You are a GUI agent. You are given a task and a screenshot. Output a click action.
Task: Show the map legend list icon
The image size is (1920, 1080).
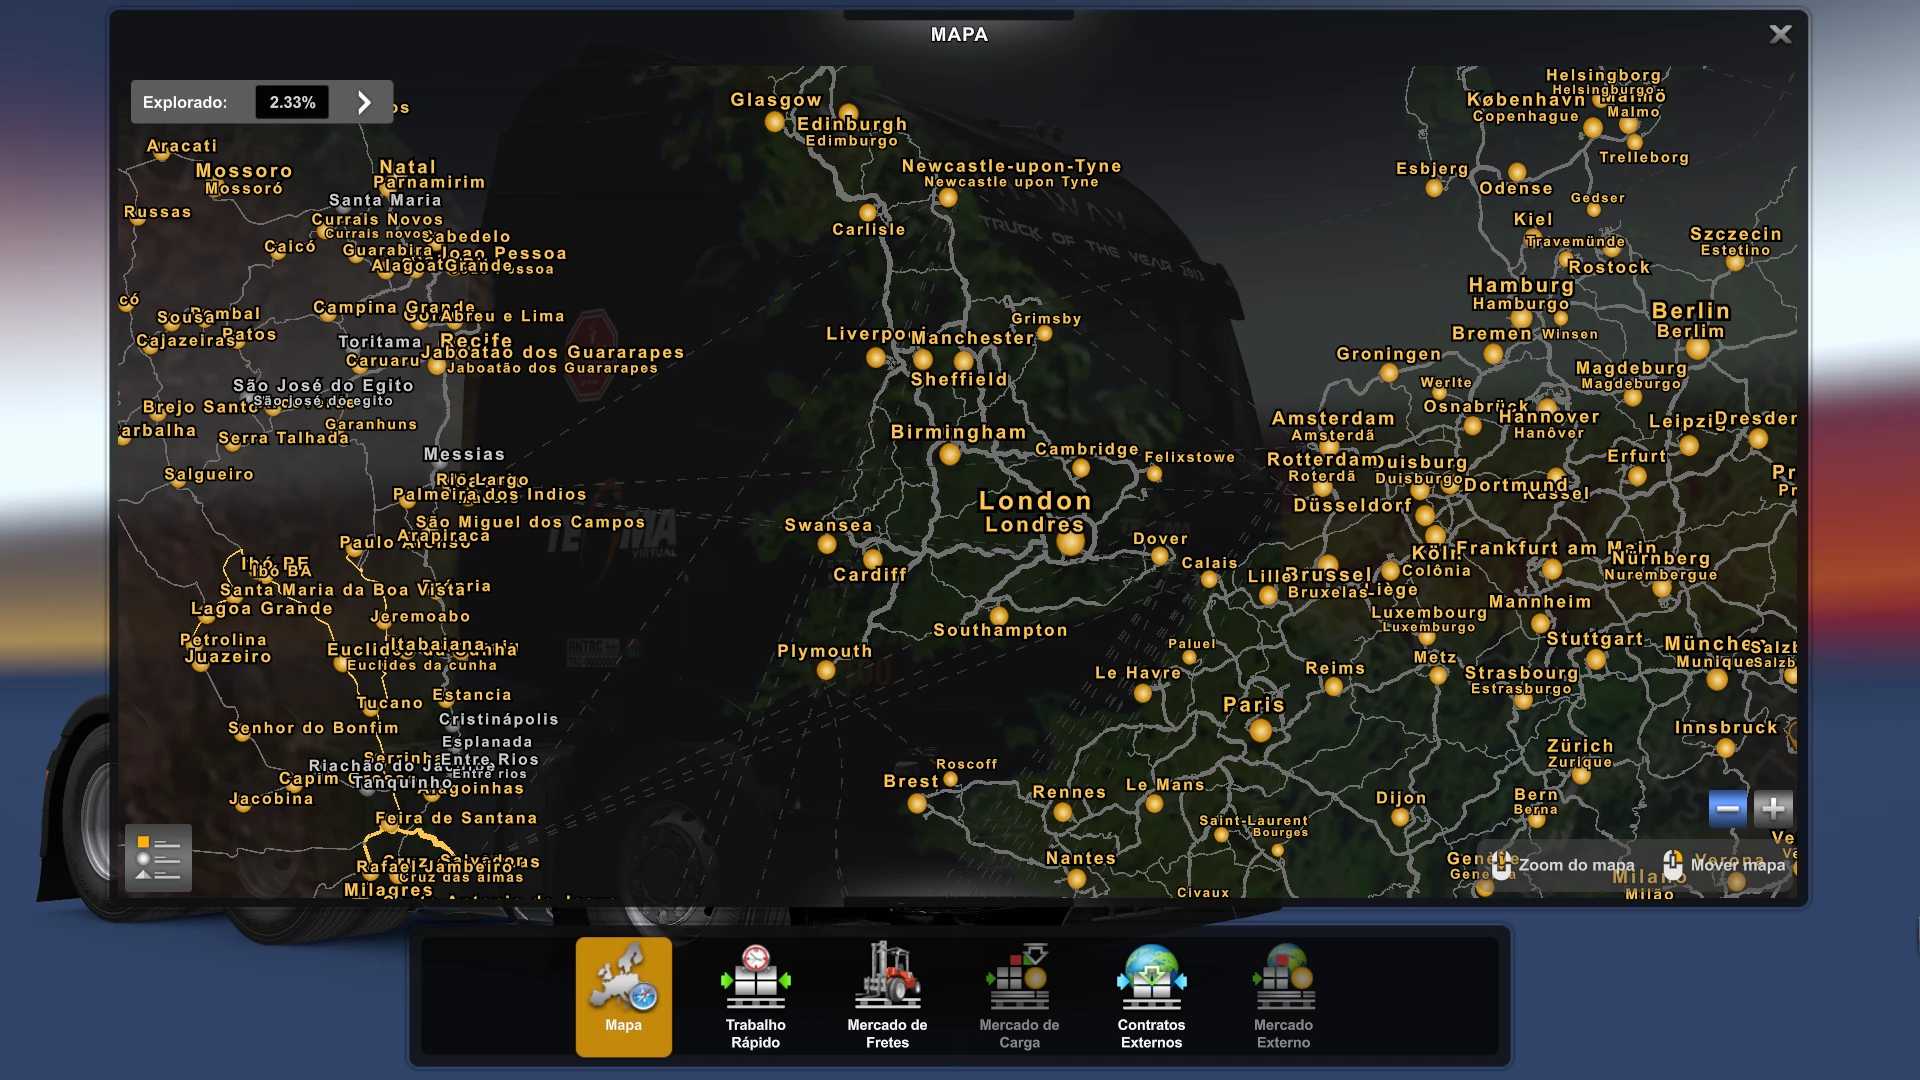point(158,858)
